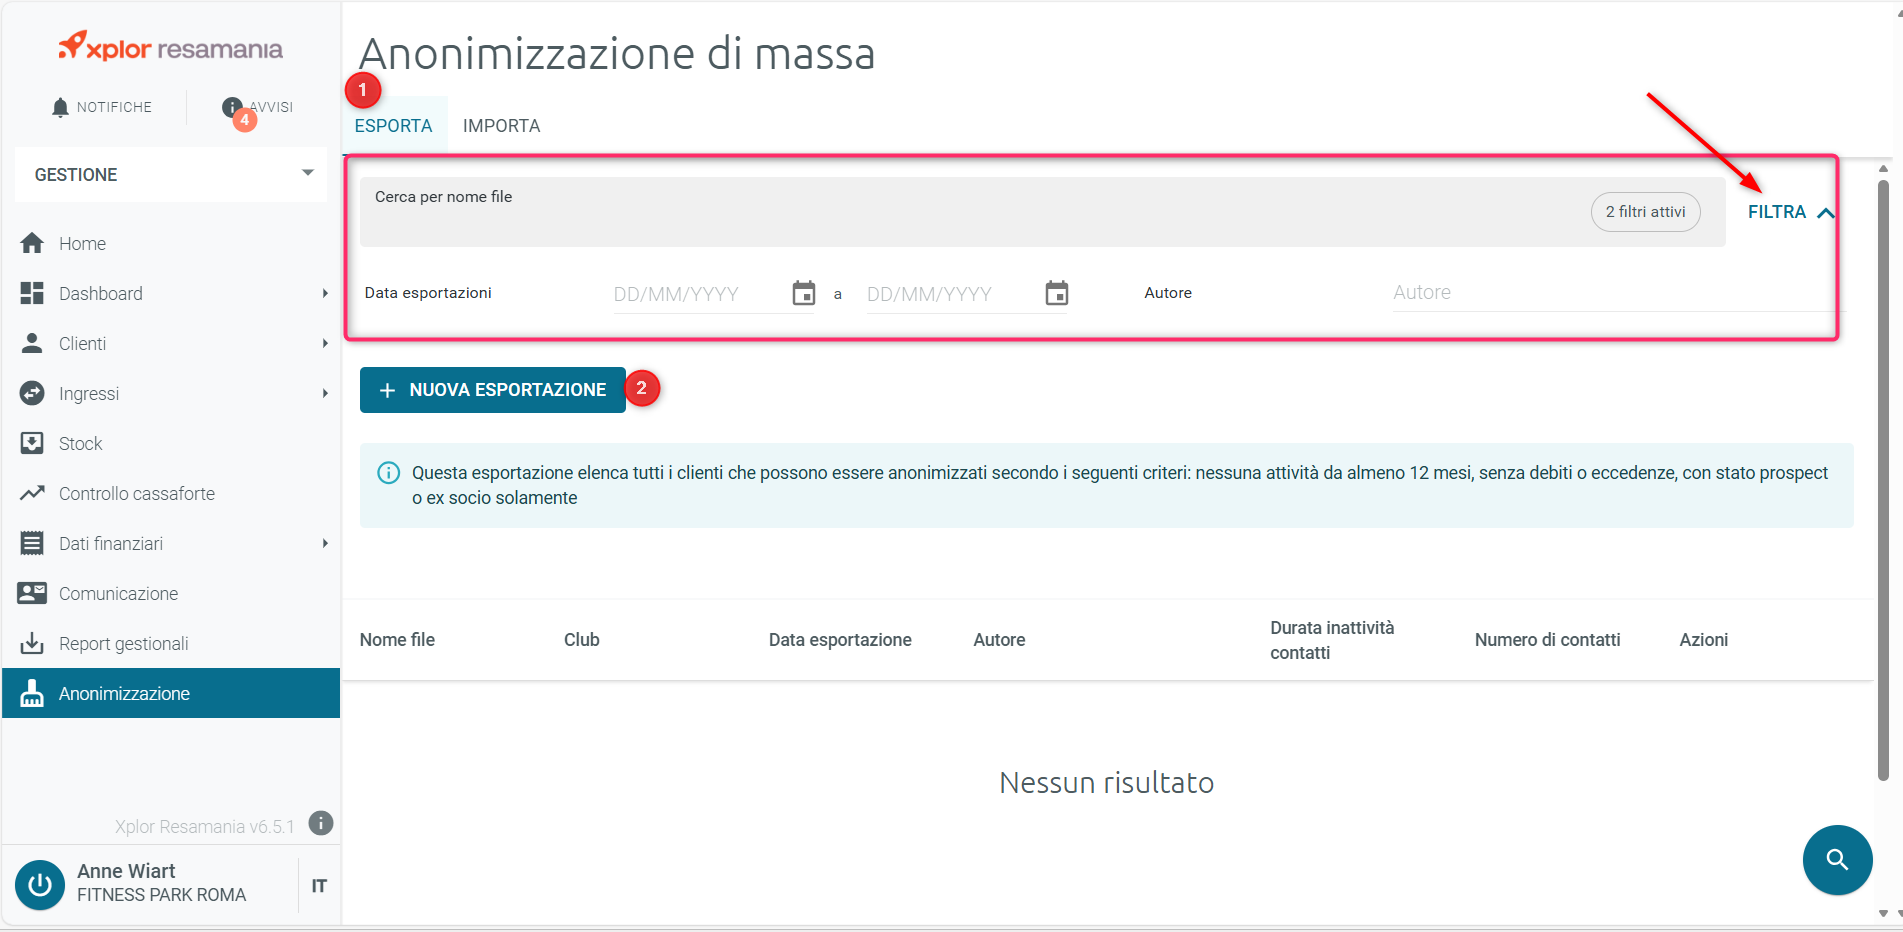
Task: Click the export end date field
Action: click(x=953, y=294)
